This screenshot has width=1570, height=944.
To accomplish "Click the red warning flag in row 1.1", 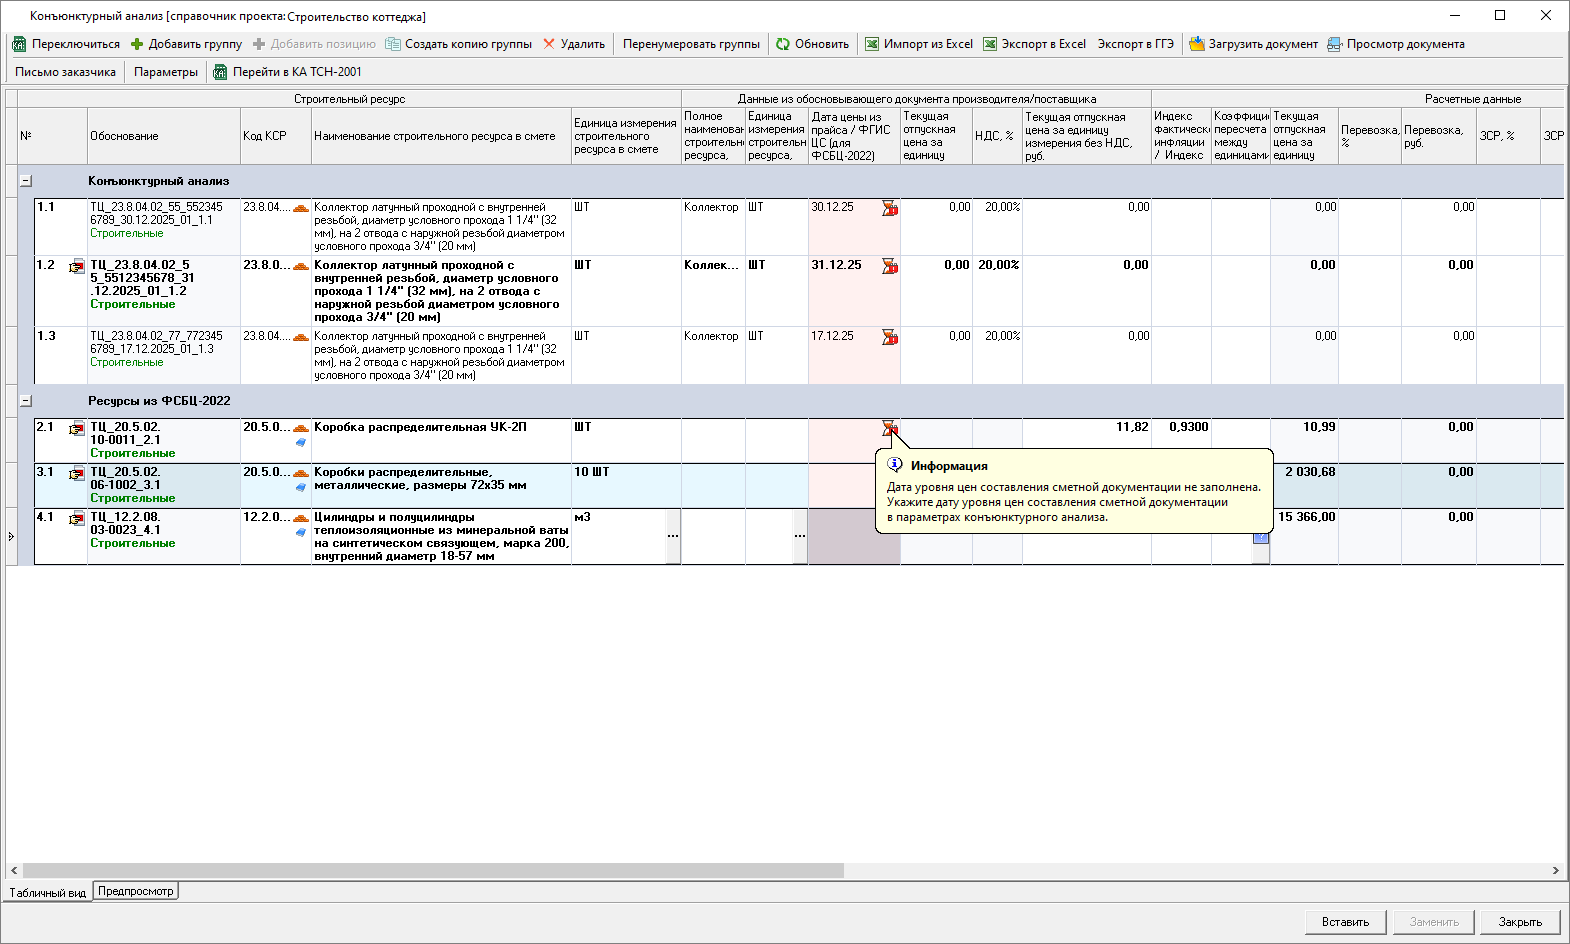I will (x=889, y=208).
